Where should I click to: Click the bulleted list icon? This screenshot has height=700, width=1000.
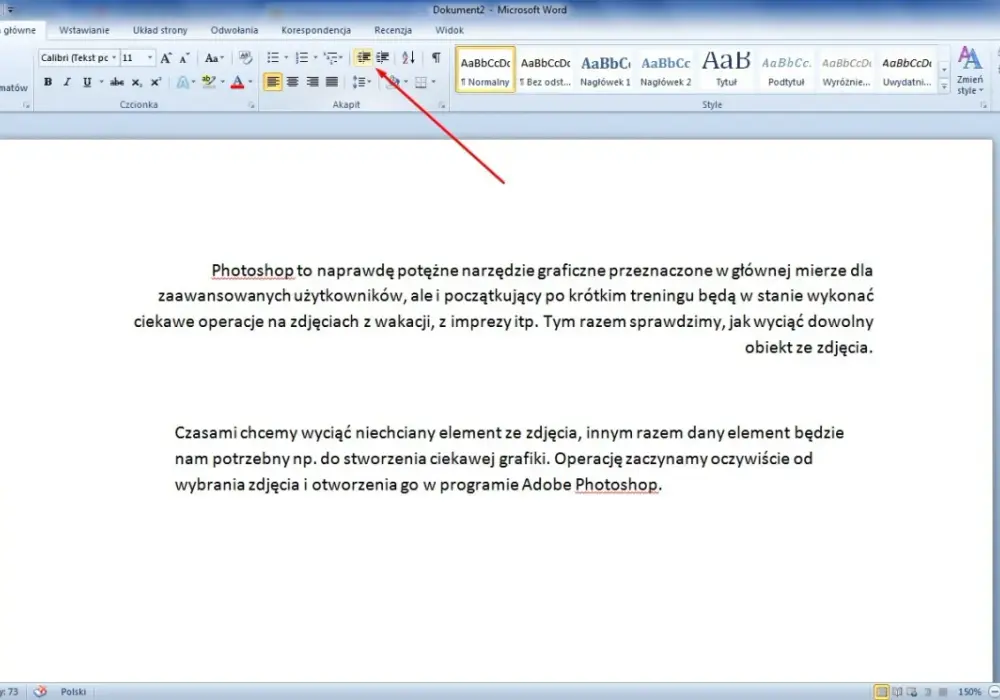273,58
